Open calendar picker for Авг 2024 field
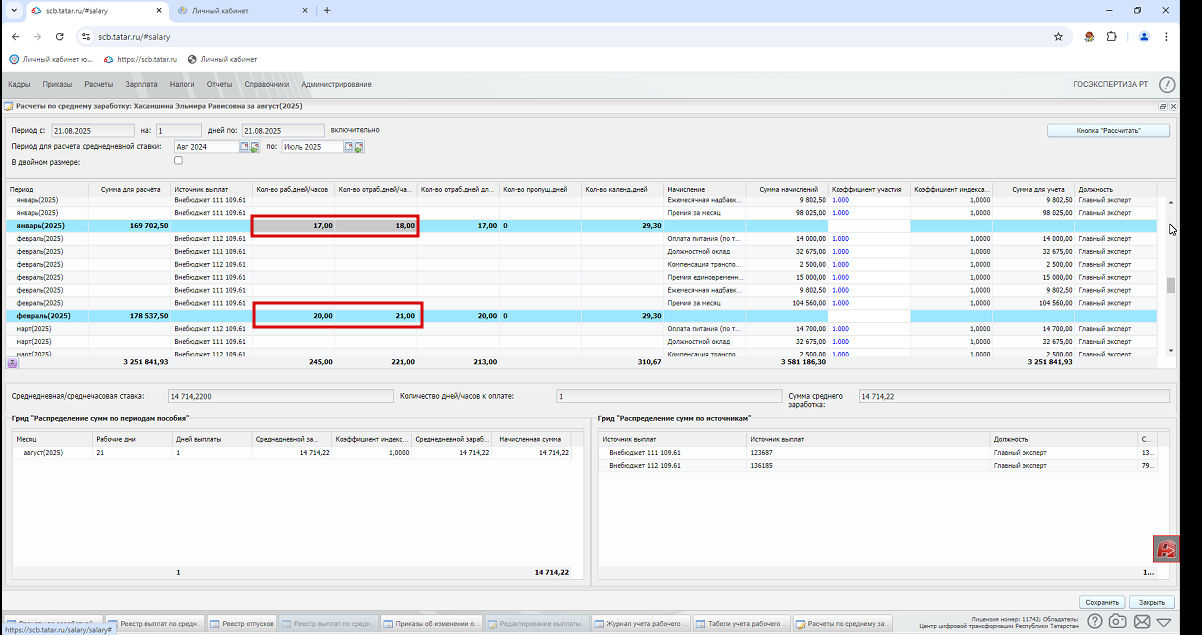The height and width of the screenshot is (635, 1202). point(243,147)
